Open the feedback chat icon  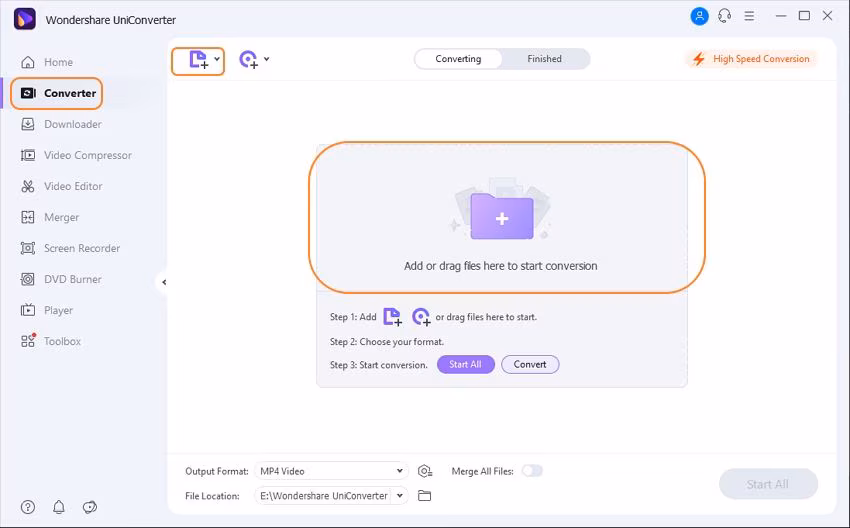(89, 507)
